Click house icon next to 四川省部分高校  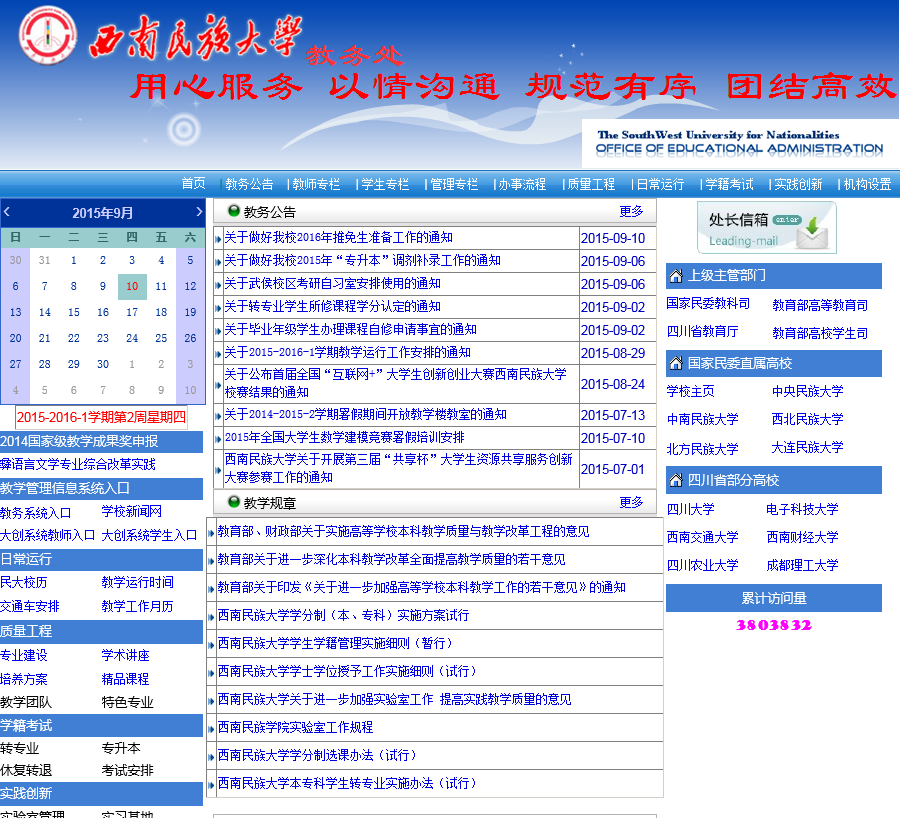676,480
